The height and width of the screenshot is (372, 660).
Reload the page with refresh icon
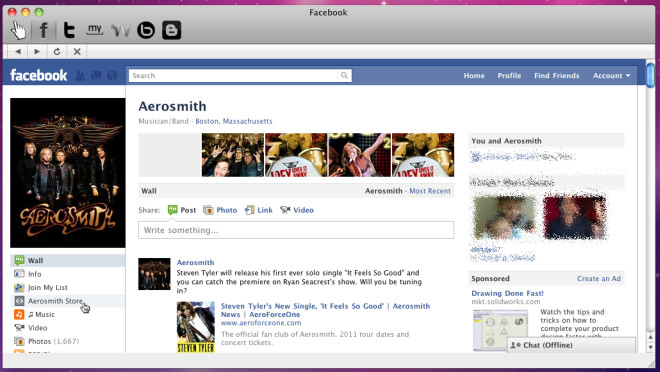[57, 51]
